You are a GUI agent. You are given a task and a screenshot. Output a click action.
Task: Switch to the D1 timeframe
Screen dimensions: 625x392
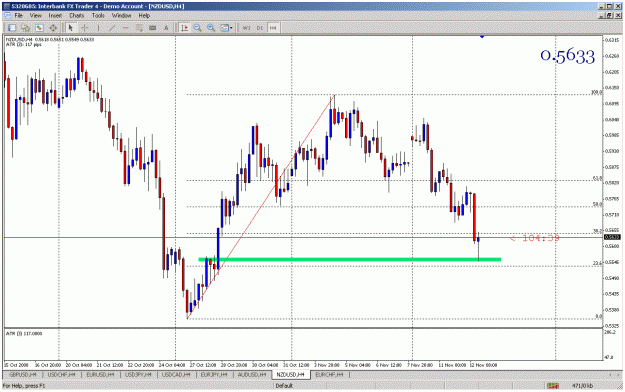260,28
